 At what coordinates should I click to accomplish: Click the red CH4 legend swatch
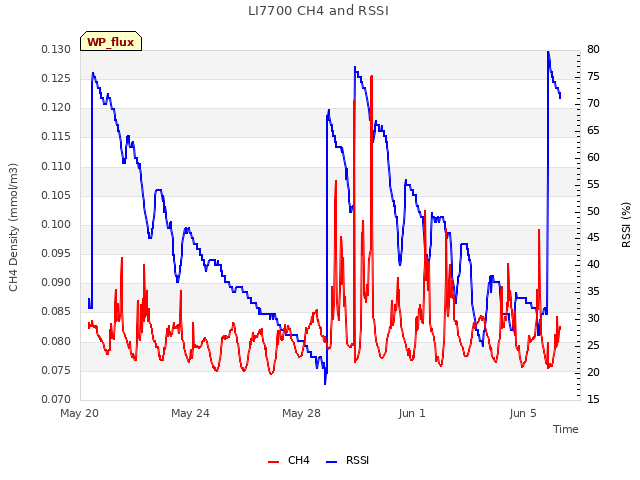pyautogui.click(x=273, y=462)
